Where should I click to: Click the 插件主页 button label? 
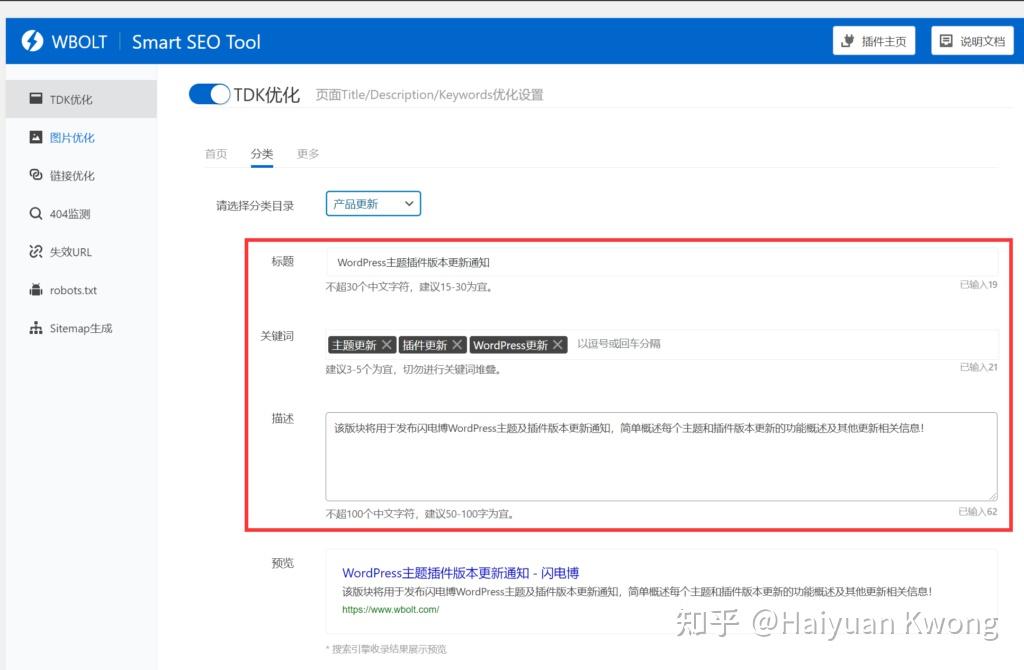[x=884, y=41]
